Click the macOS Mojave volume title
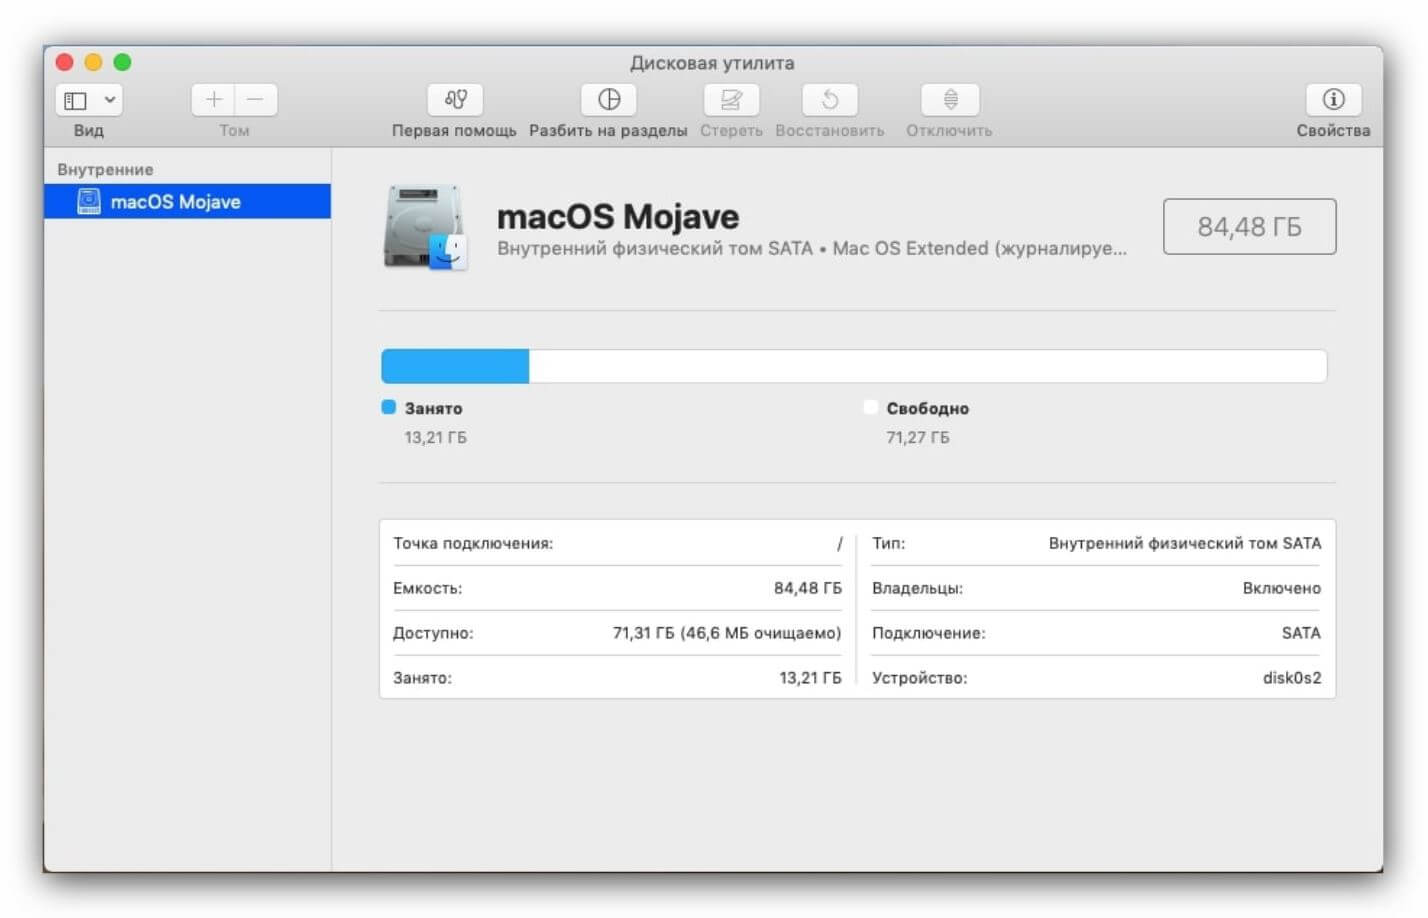The width and height of the screenshot is (1428, 918). pyautogui.click(x=618, y=216)
